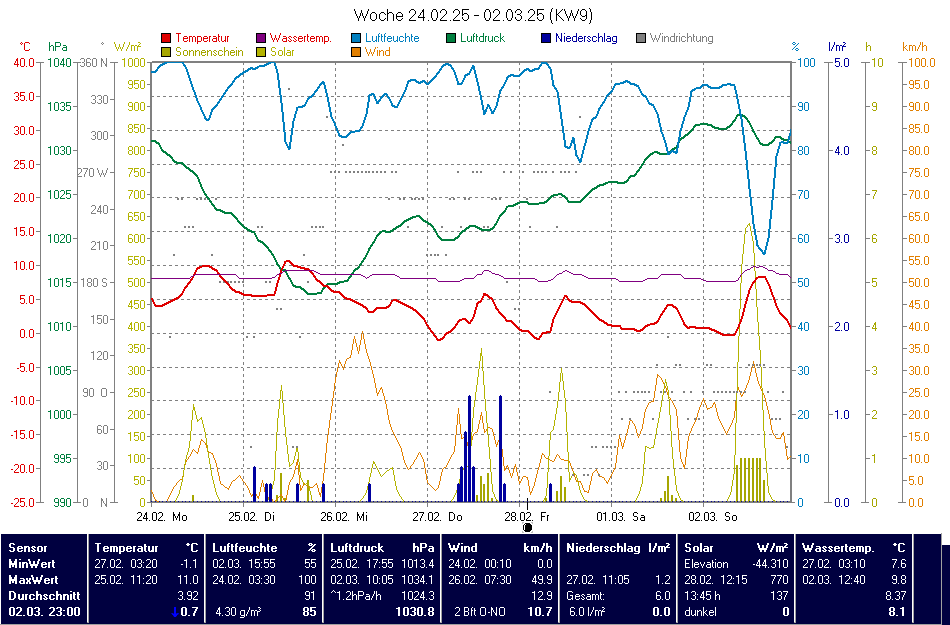Click the 26.02. Mi date label
The width and height of the screenshot is (950, 625).
pyautogui.click(x=345, y=517)
